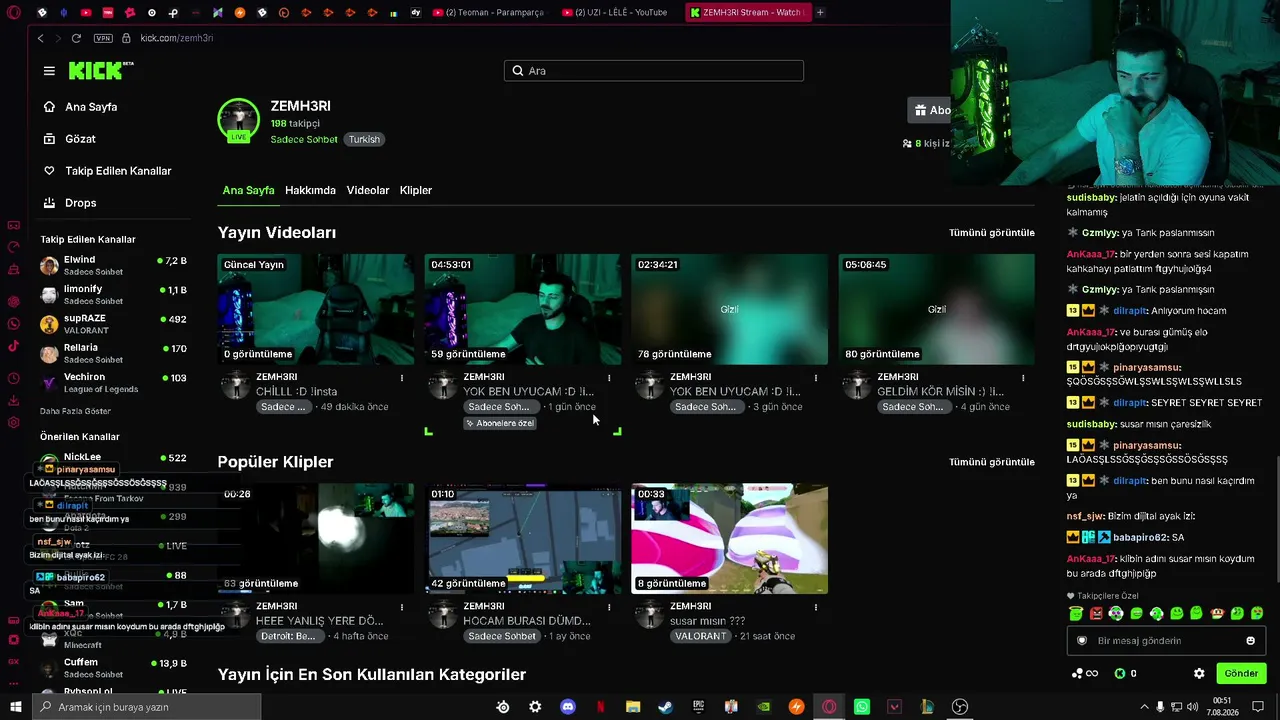Reload the page with browser refresh icon
Viewport: 1280px width, 720px height.
pos(76,38)
